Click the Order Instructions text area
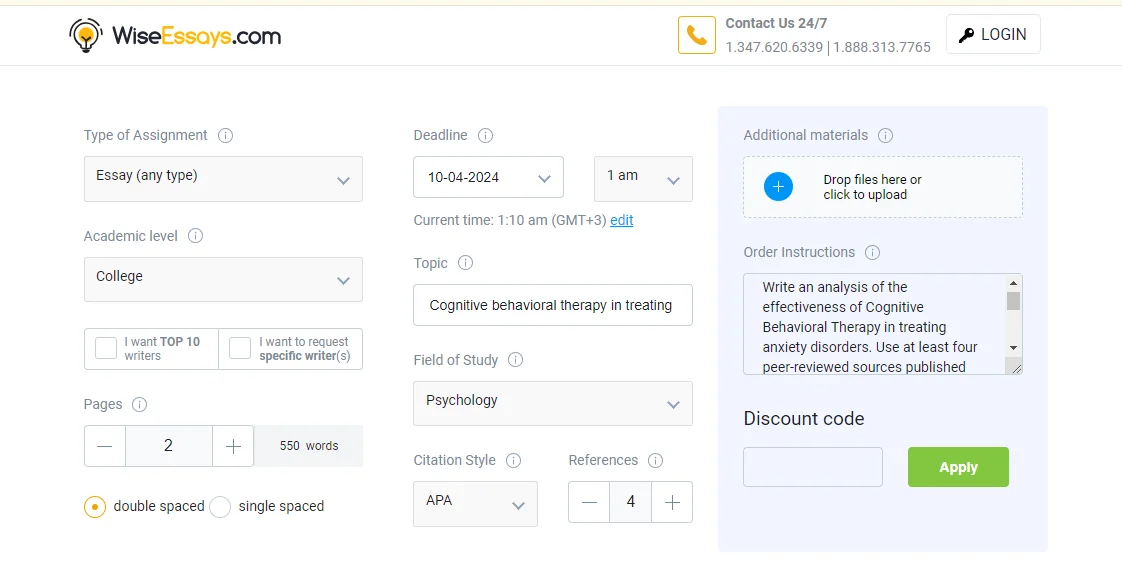The image size is (1122, 583). pyautogui.click(x=874, y=324)
